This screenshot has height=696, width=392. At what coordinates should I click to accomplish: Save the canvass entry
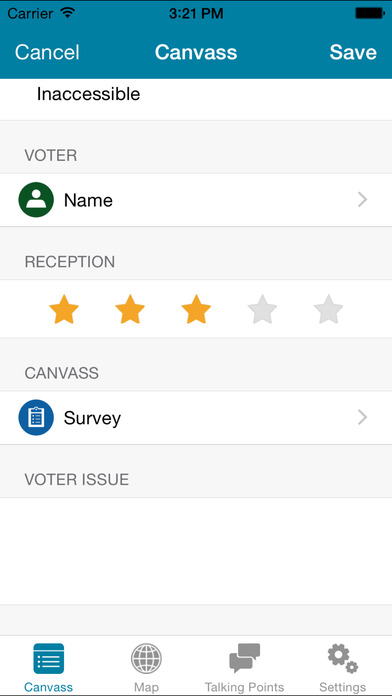(353, 52)
